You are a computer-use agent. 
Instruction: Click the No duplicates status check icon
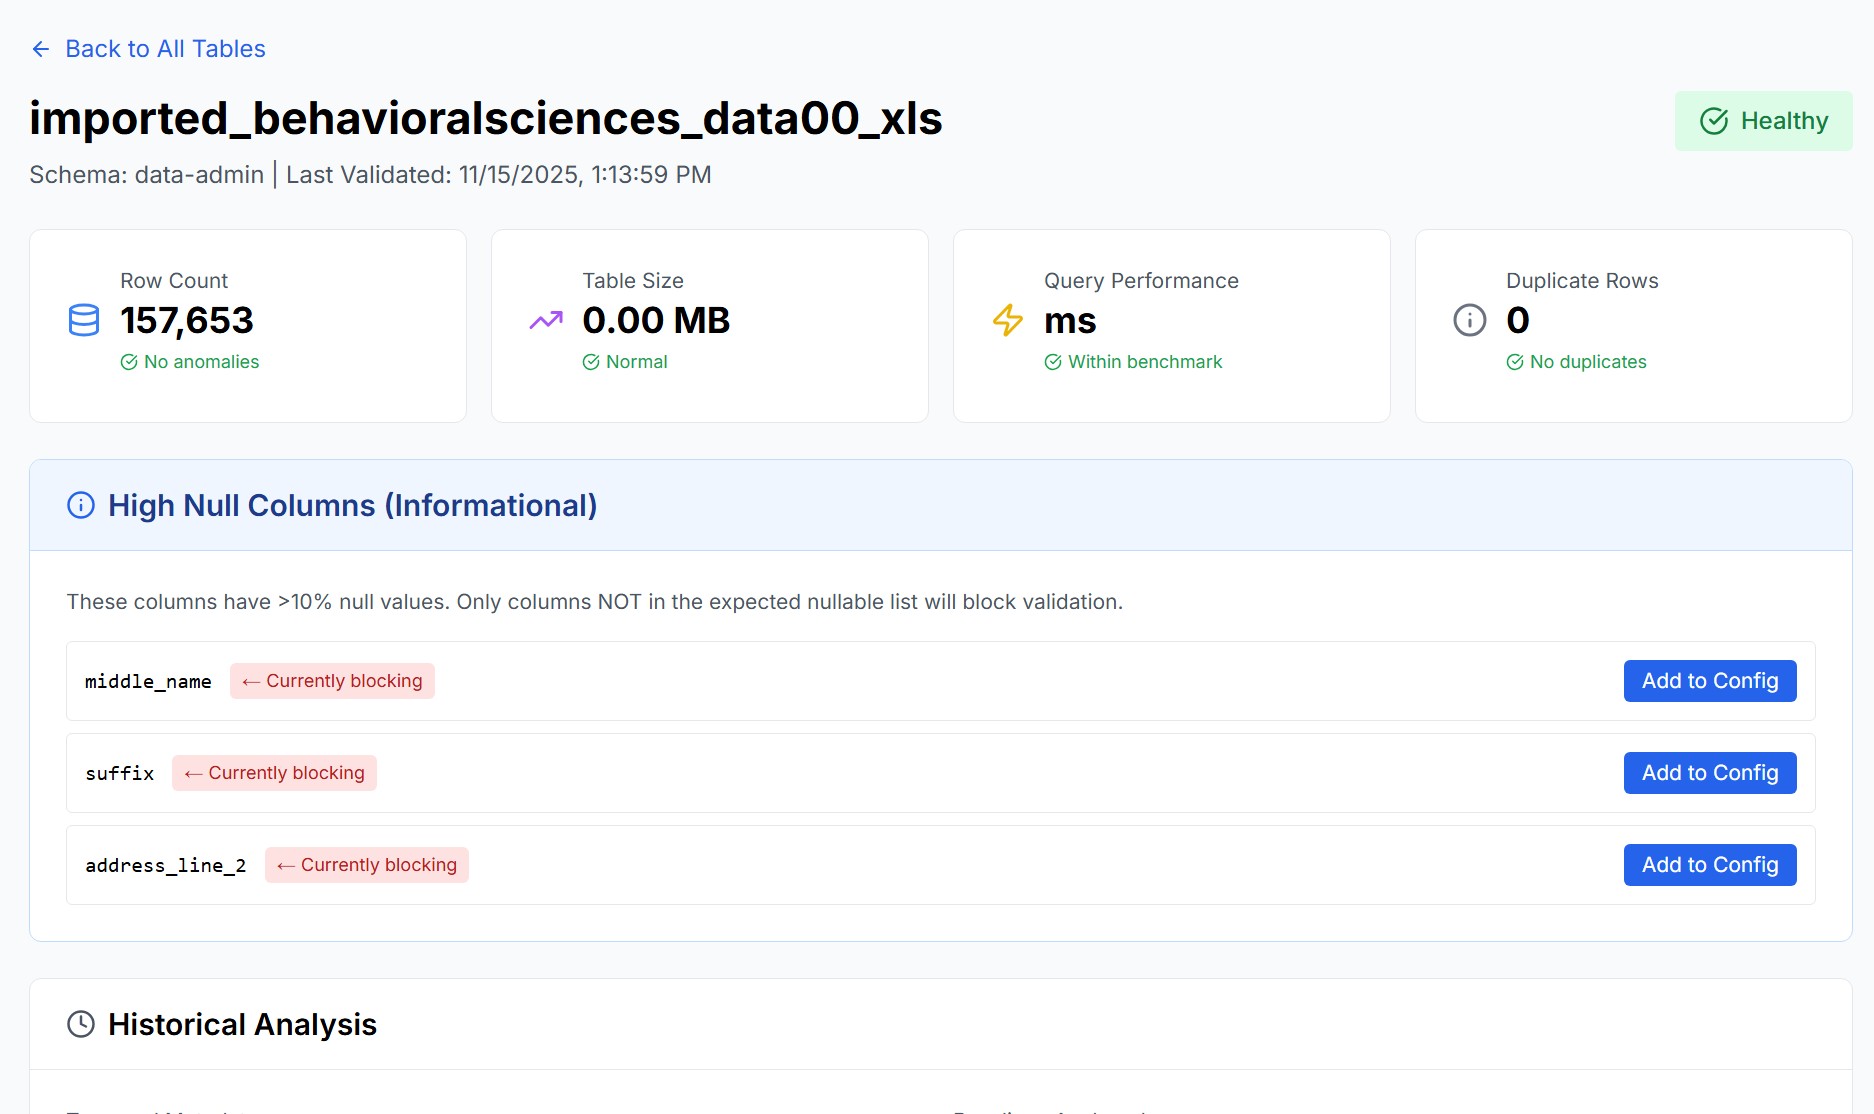click(1514, 362)
